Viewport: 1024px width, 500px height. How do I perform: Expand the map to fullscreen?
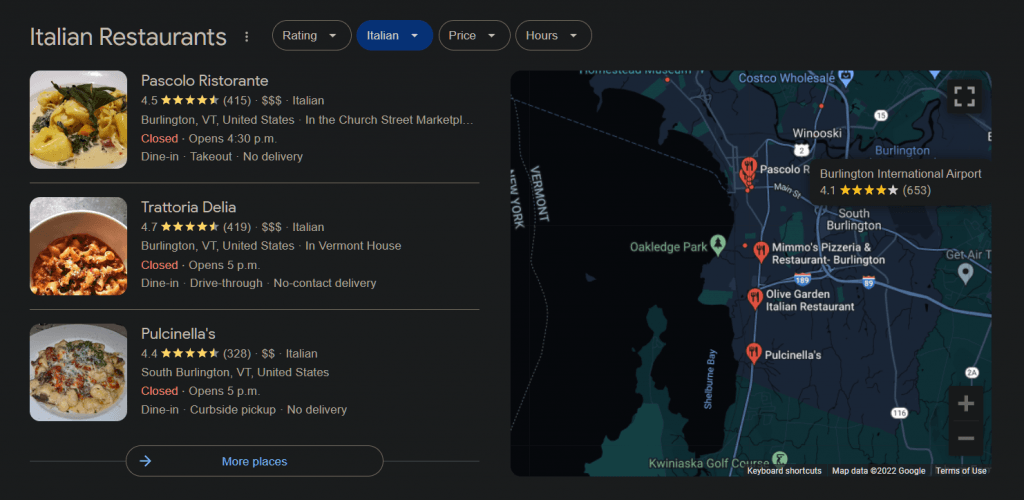pos(964,96)
